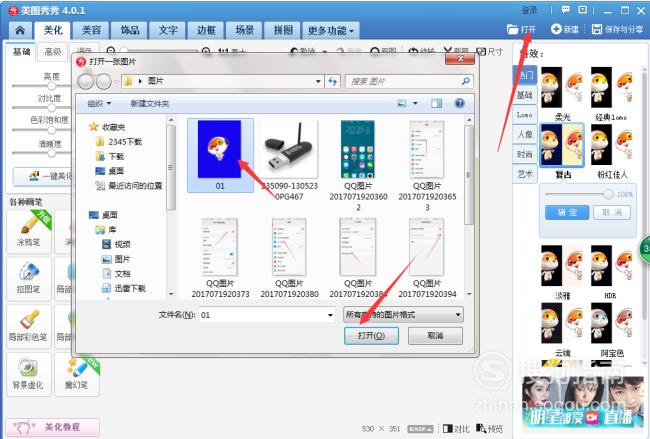650x439 pixels.
Task: Click the 搜索 图片 search field
Action: tap(409, 81)
